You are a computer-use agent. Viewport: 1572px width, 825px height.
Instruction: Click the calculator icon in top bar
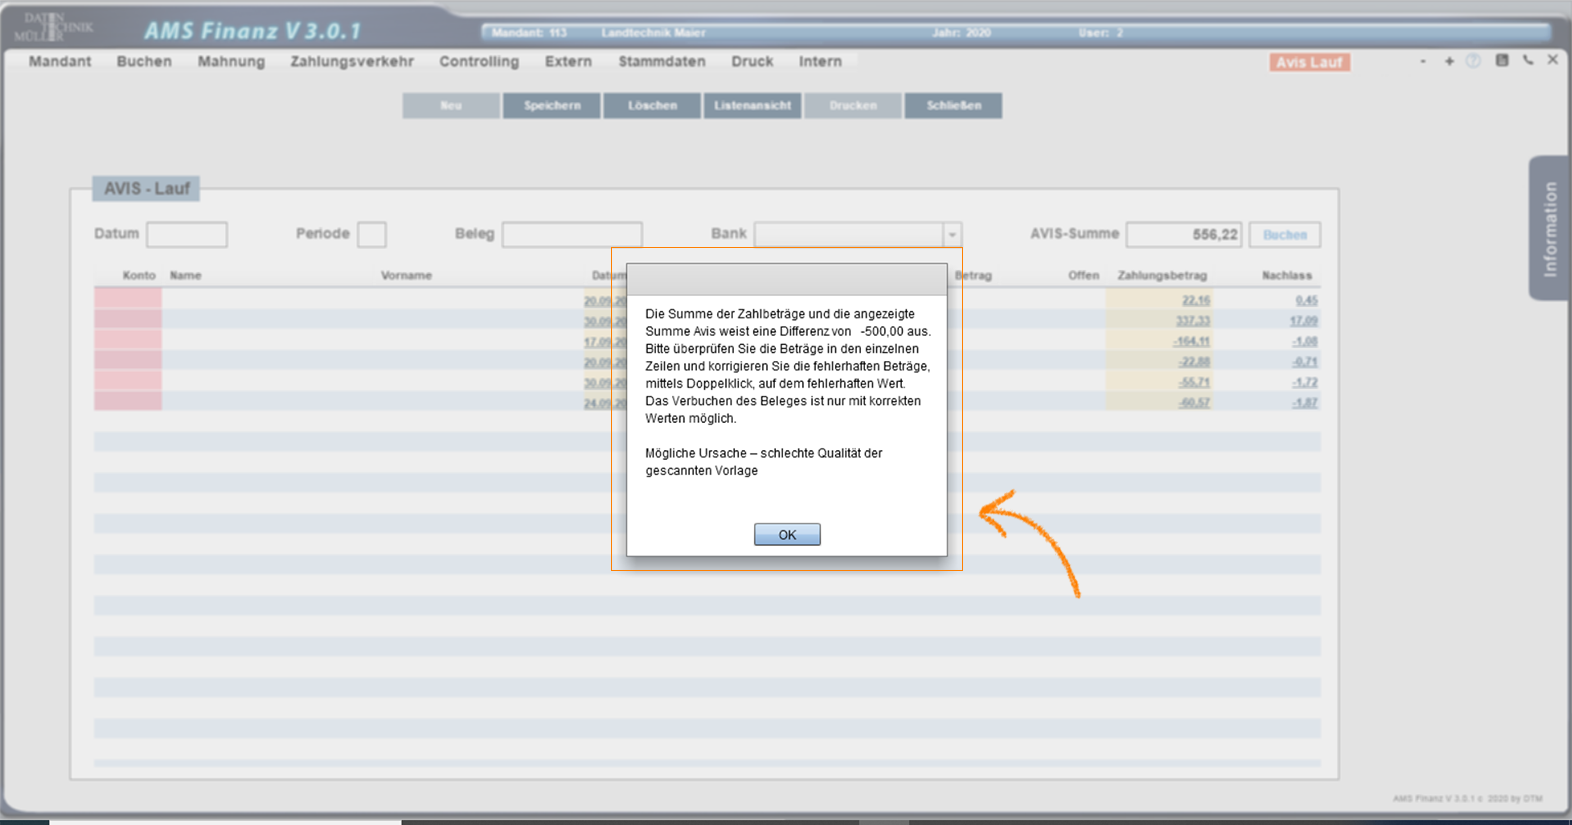pyautogui.click(x=1501, y=61)
